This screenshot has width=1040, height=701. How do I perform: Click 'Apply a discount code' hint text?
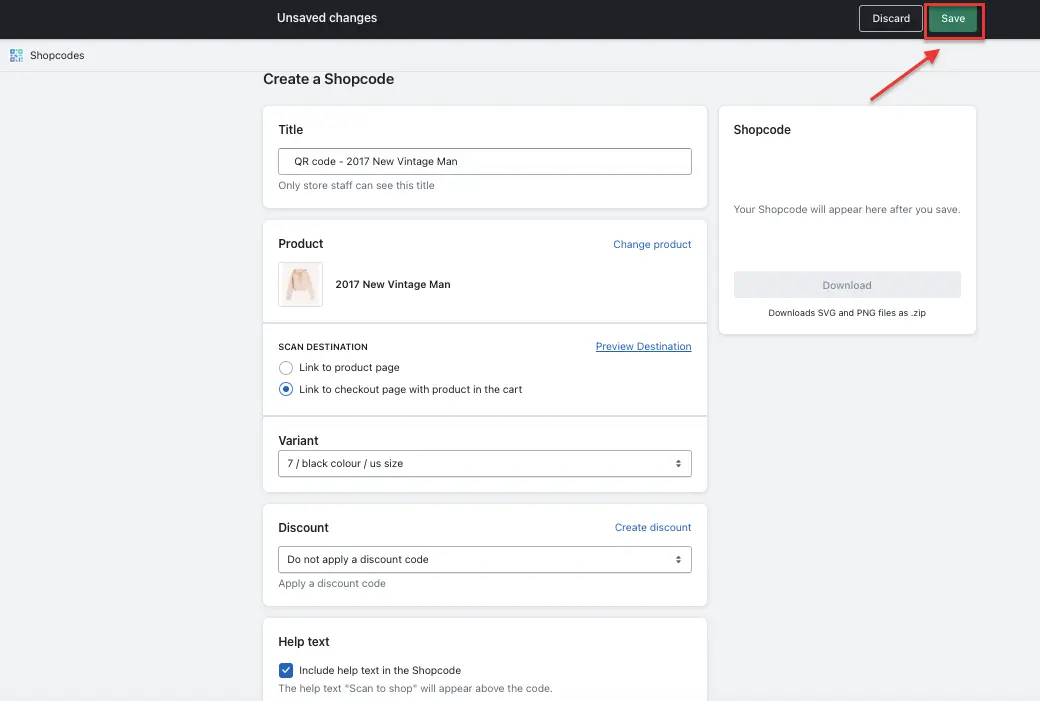click(x=332, y=584)
